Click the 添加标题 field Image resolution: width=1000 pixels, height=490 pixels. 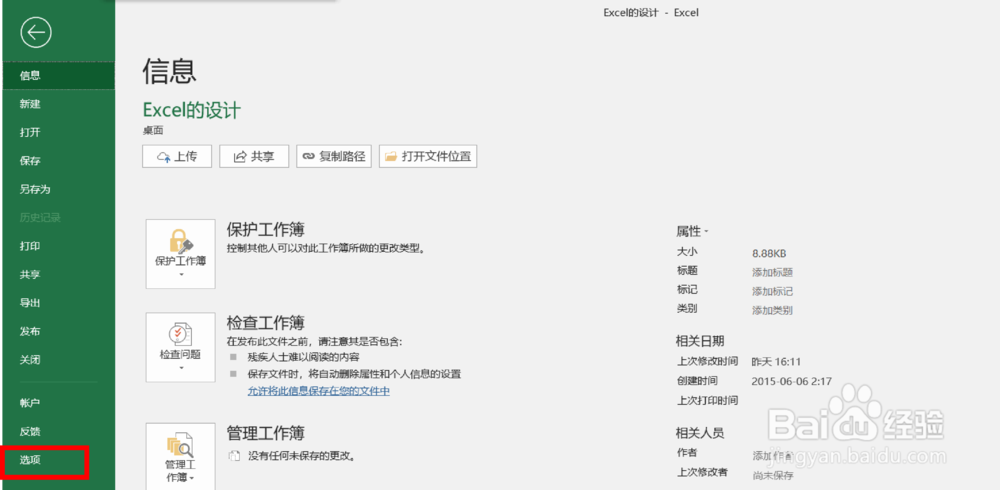click(772, 272)
